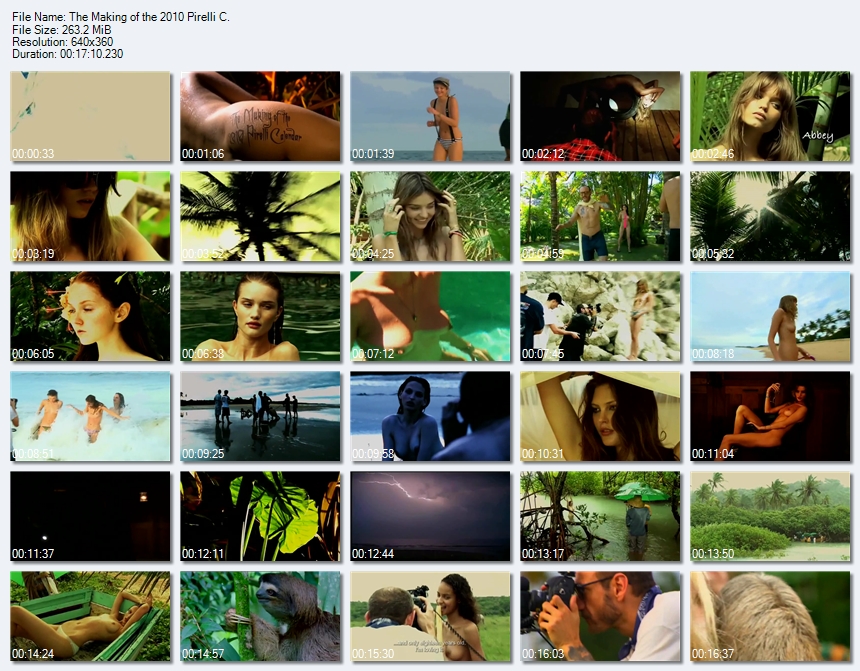Select the thumbnail captioned "Abbey" at 00:02:46
Image resolution: width=860 pixels, height=671 pixels.
770,116
